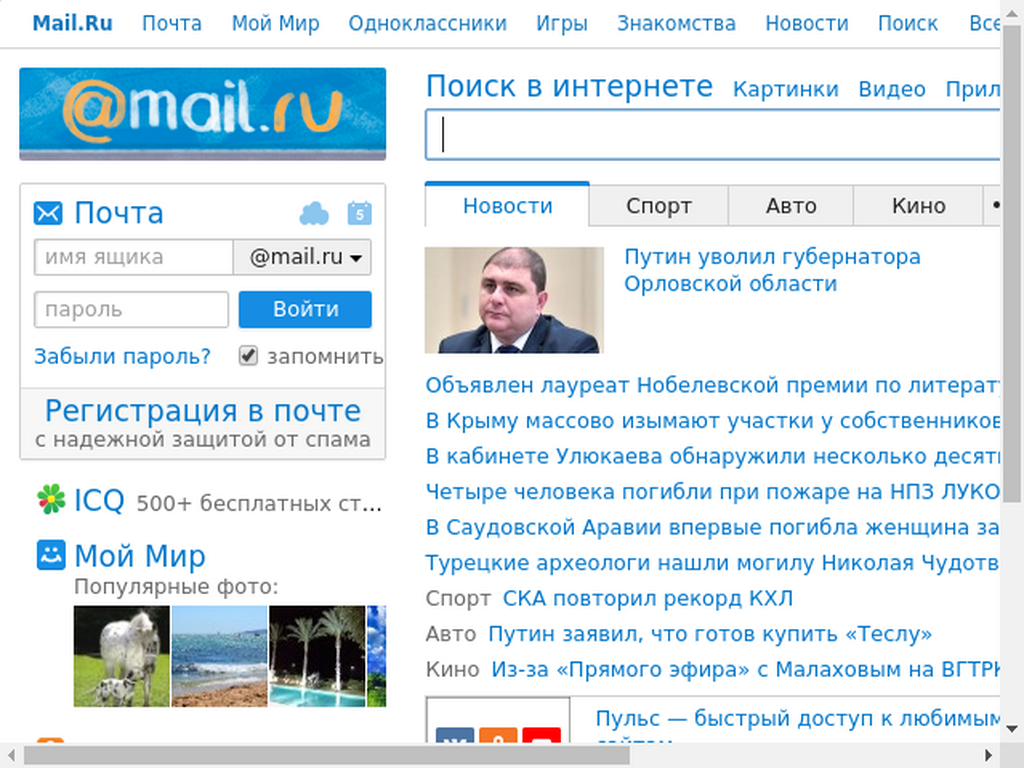Click the ICQ flower icon
Screen dimensions: 1024x768
click(51, 500)
